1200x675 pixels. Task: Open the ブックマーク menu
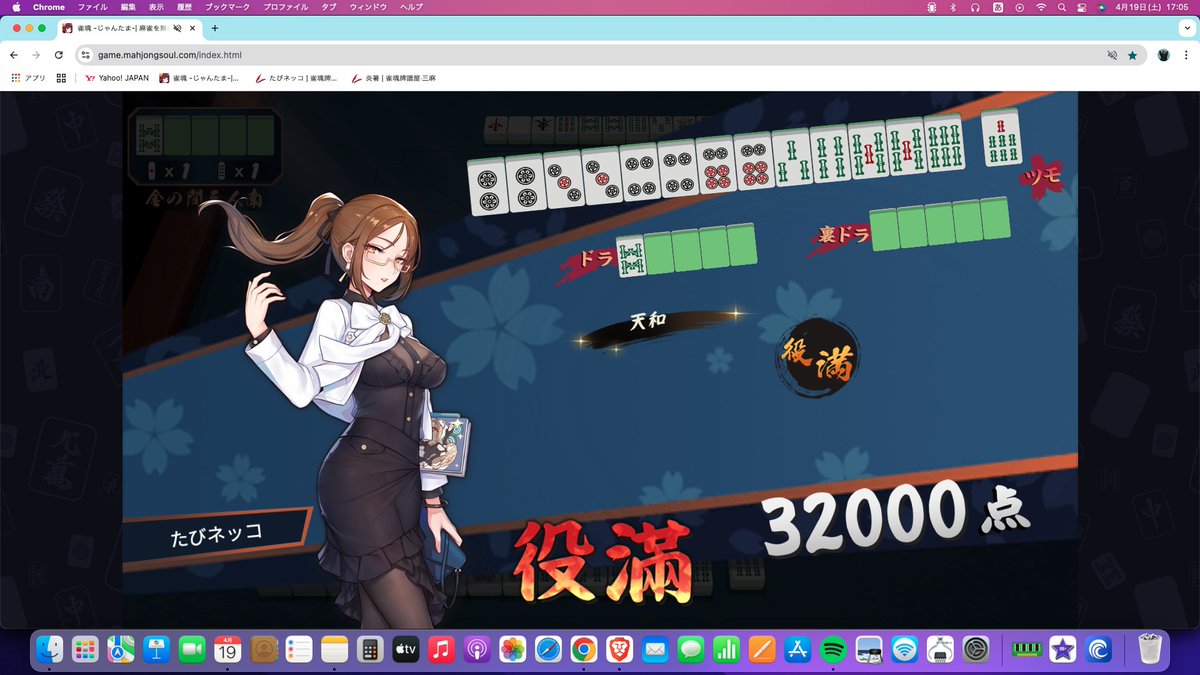226,7
